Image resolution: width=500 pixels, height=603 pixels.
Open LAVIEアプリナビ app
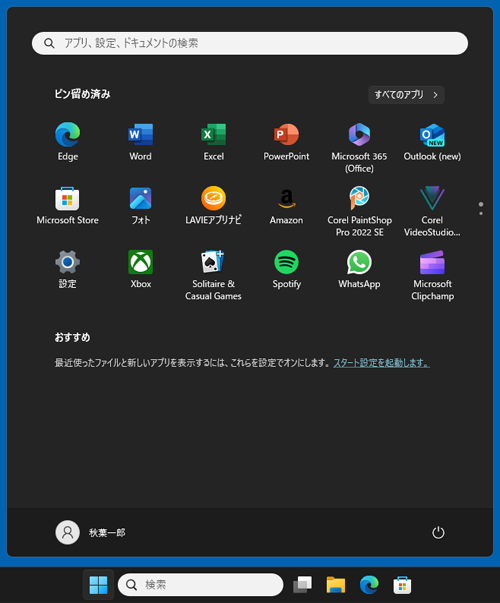pyautogui.click(x=213, y=206)
